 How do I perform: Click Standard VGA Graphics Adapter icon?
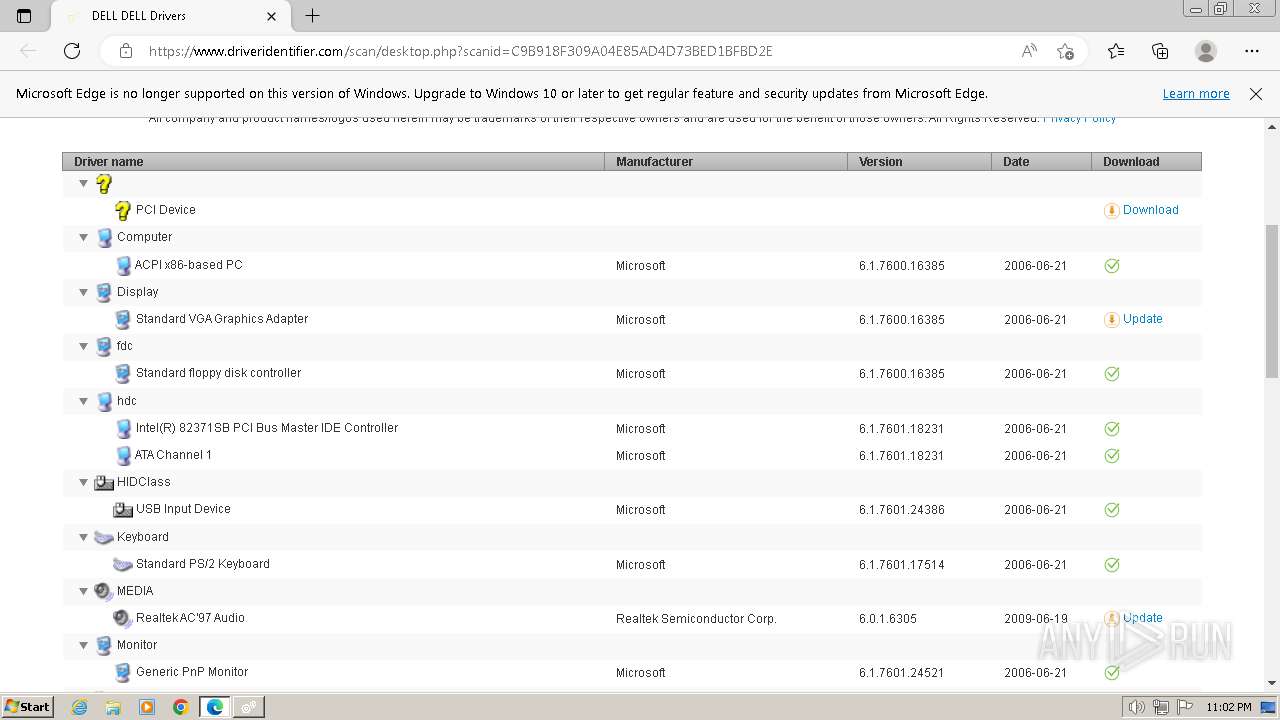123,319
